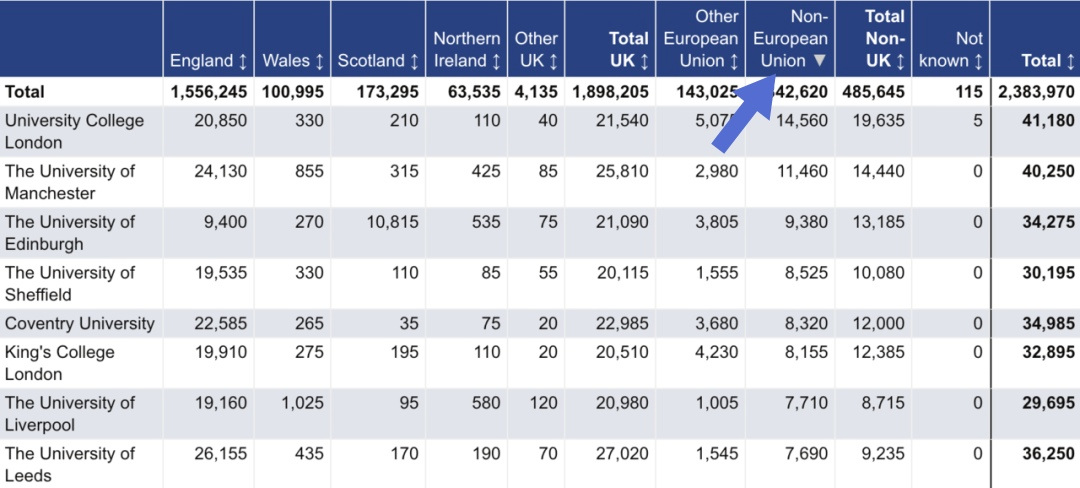Click the bold Total row label

click(x=24, y=92)
